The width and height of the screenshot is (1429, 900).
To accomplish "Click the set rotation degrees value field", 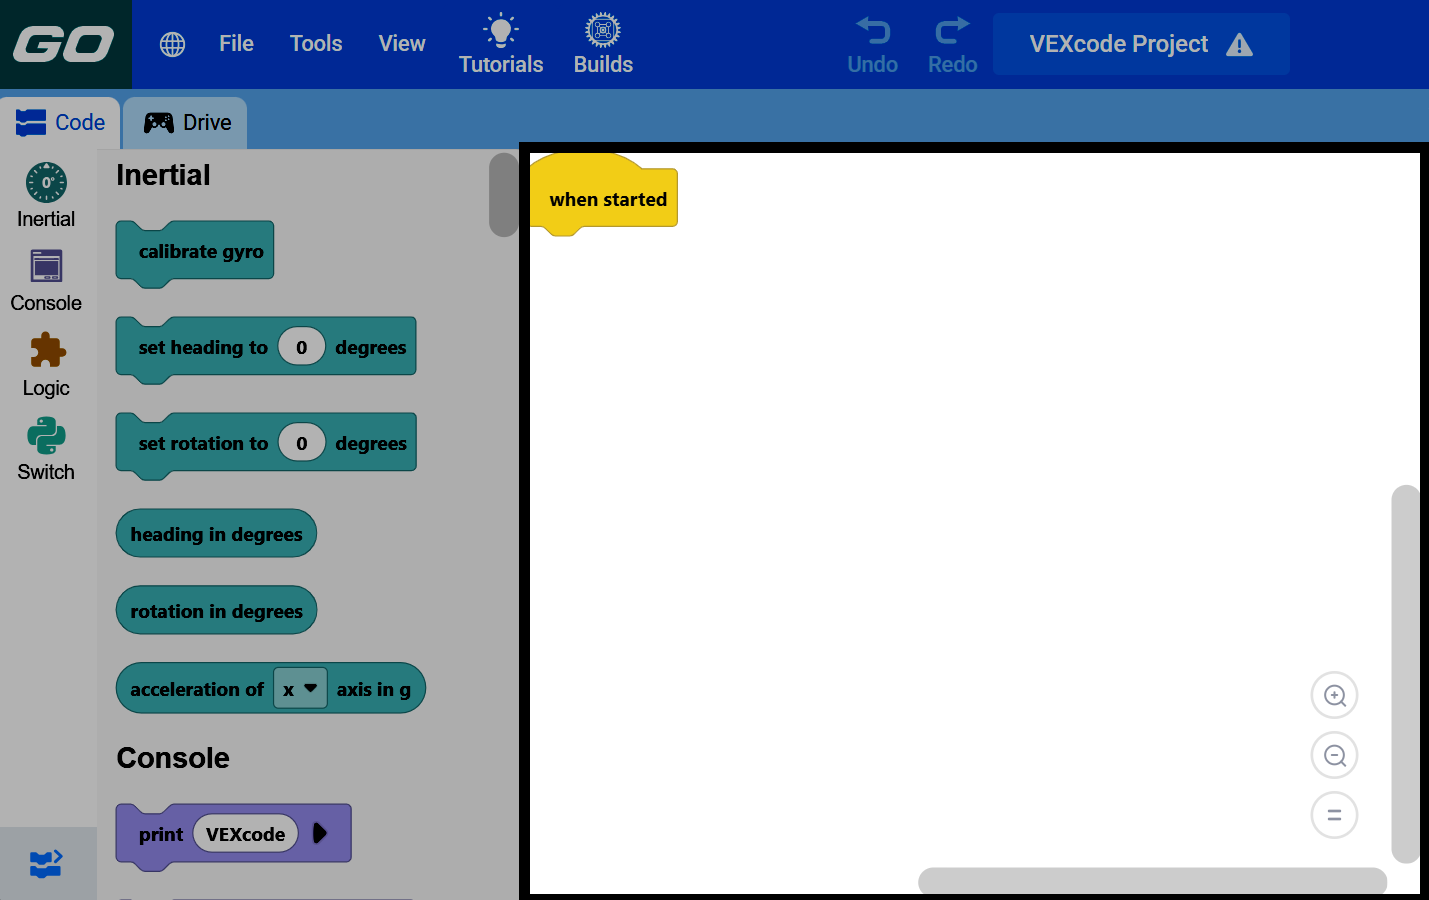I will point(302,443).
